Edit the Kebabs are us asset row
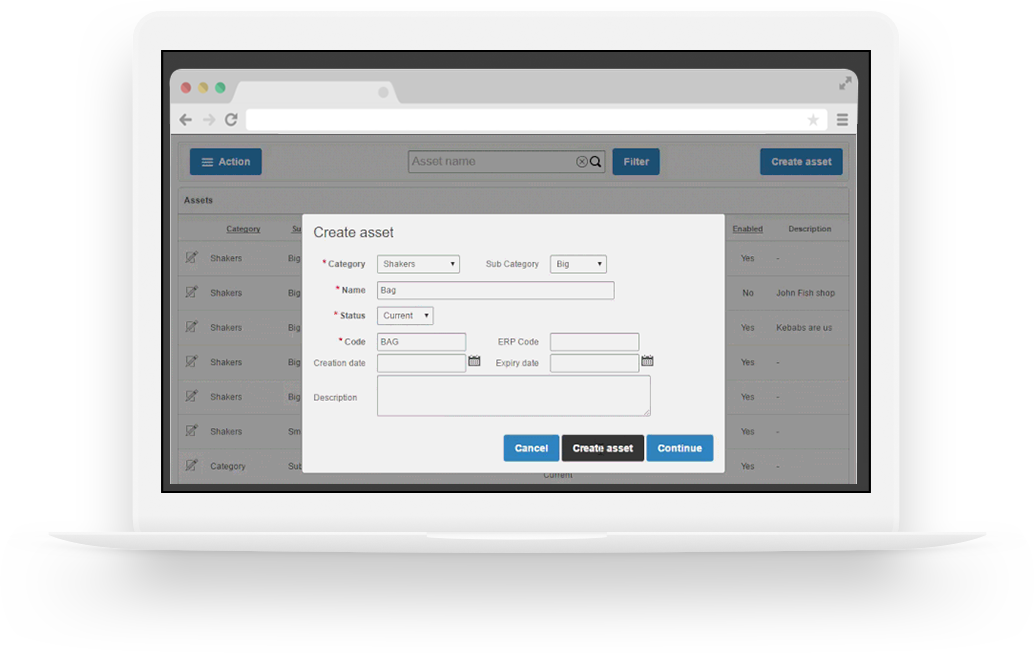Image resolution: width=1034 pixels, height=653 pixels. pyautogui.click(x=191, y=326)
